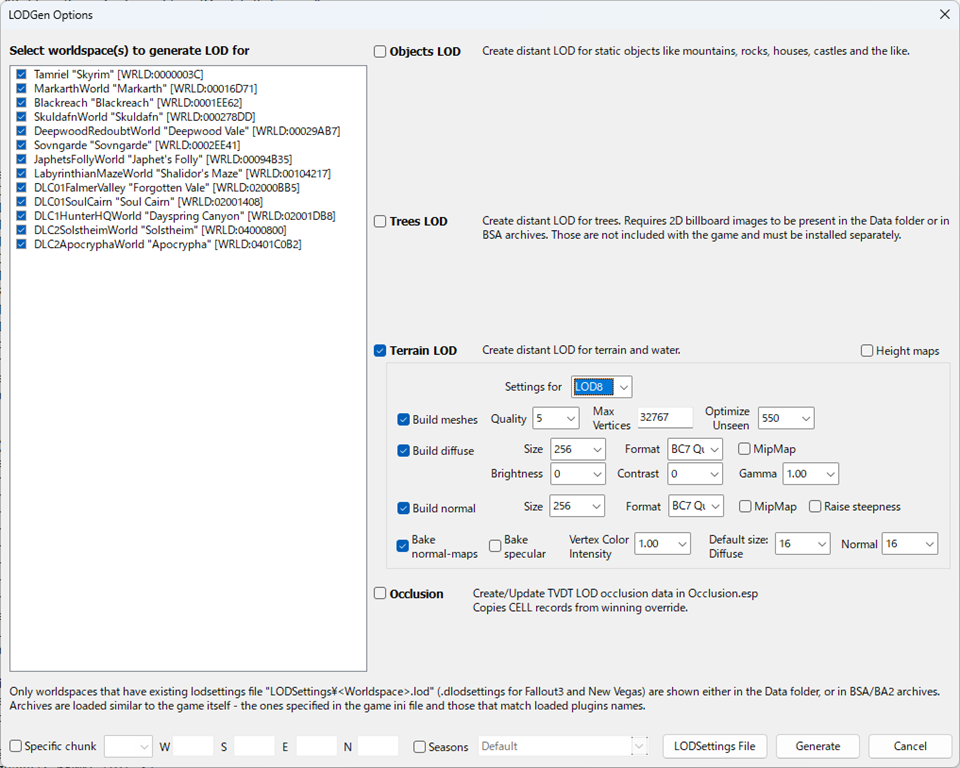Screen dimensions: 960x768
Task: Close the LODGen Options window
Action: (x=945, y=14)
